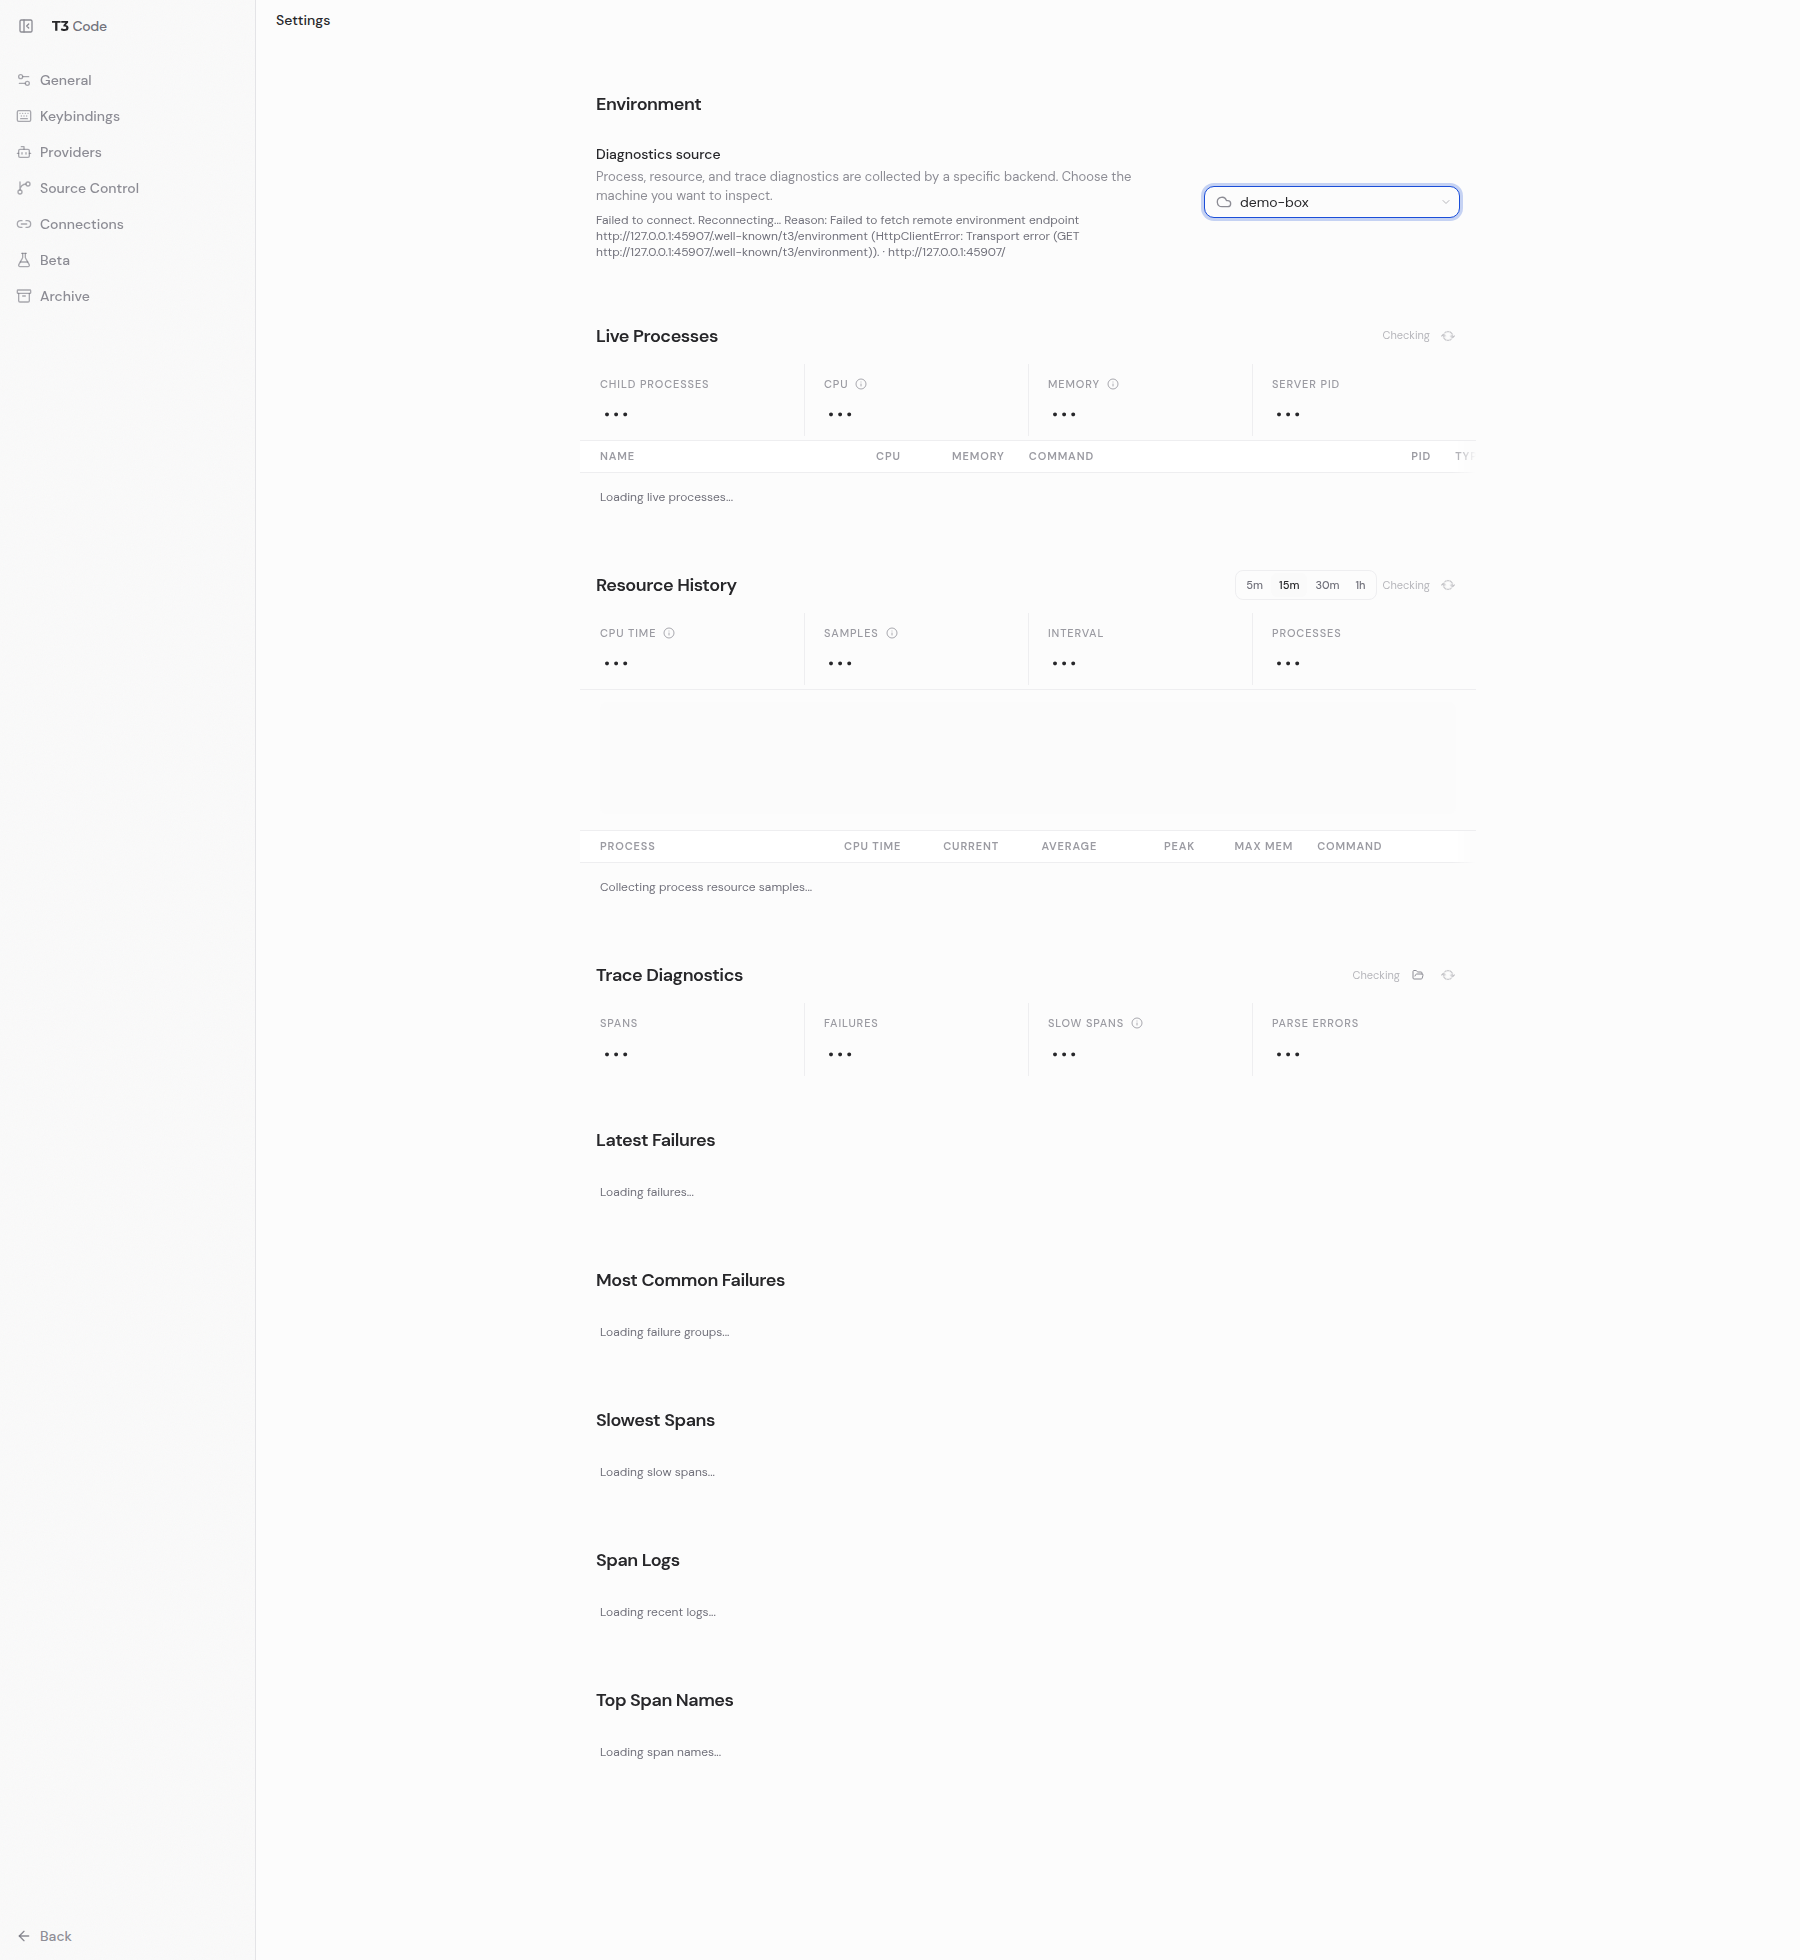Click T3 Code app title

[x=79, y=26]
